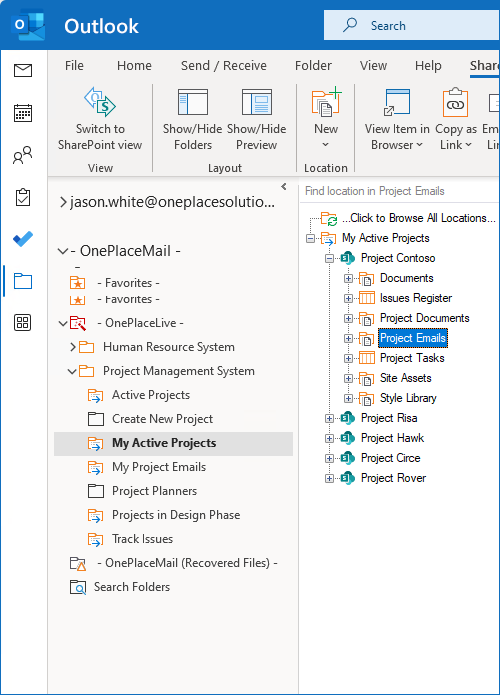The width and height of the screenshot is (500, 695).
Task: Open the Mail view in sidebar
Action: point(23,70)
